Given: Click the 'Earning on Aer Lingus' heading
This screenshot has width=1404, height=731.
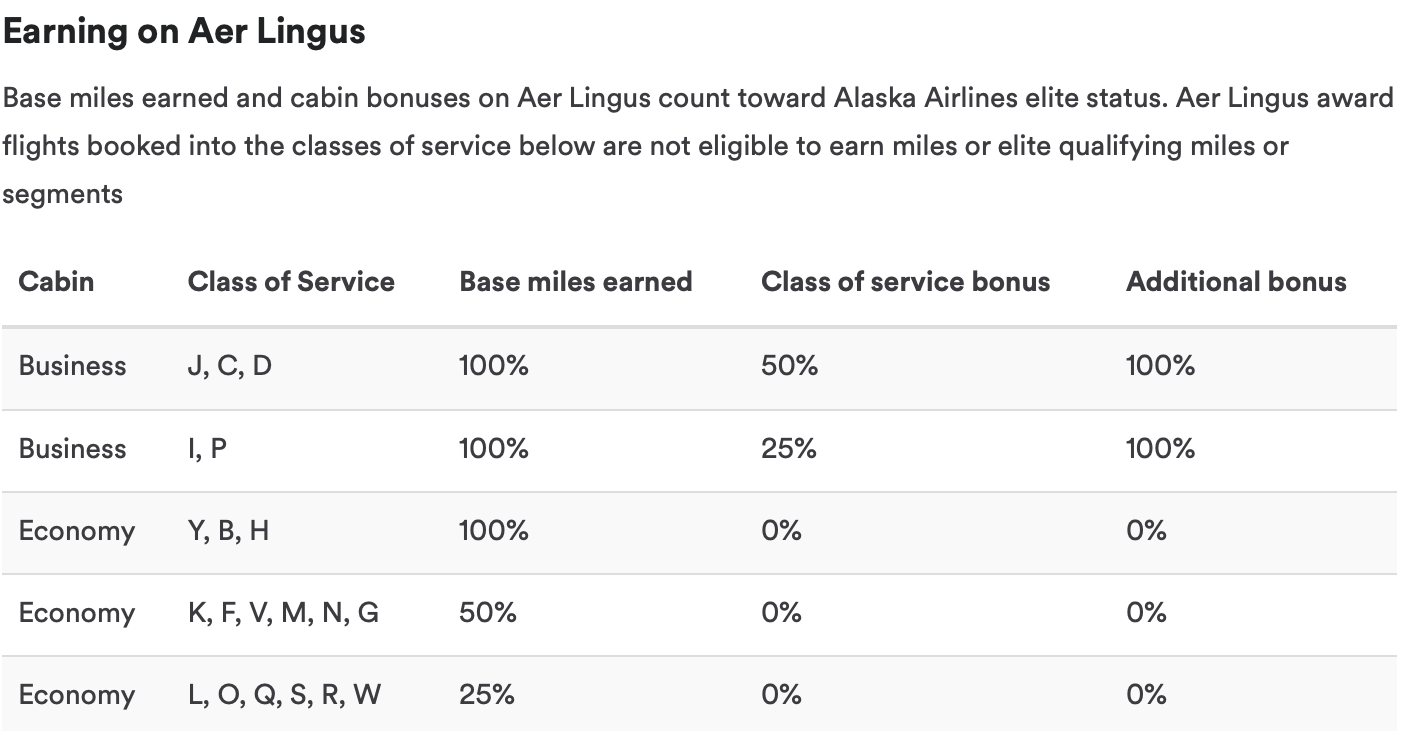Looking at the screenshot, I should coord(184,32).
